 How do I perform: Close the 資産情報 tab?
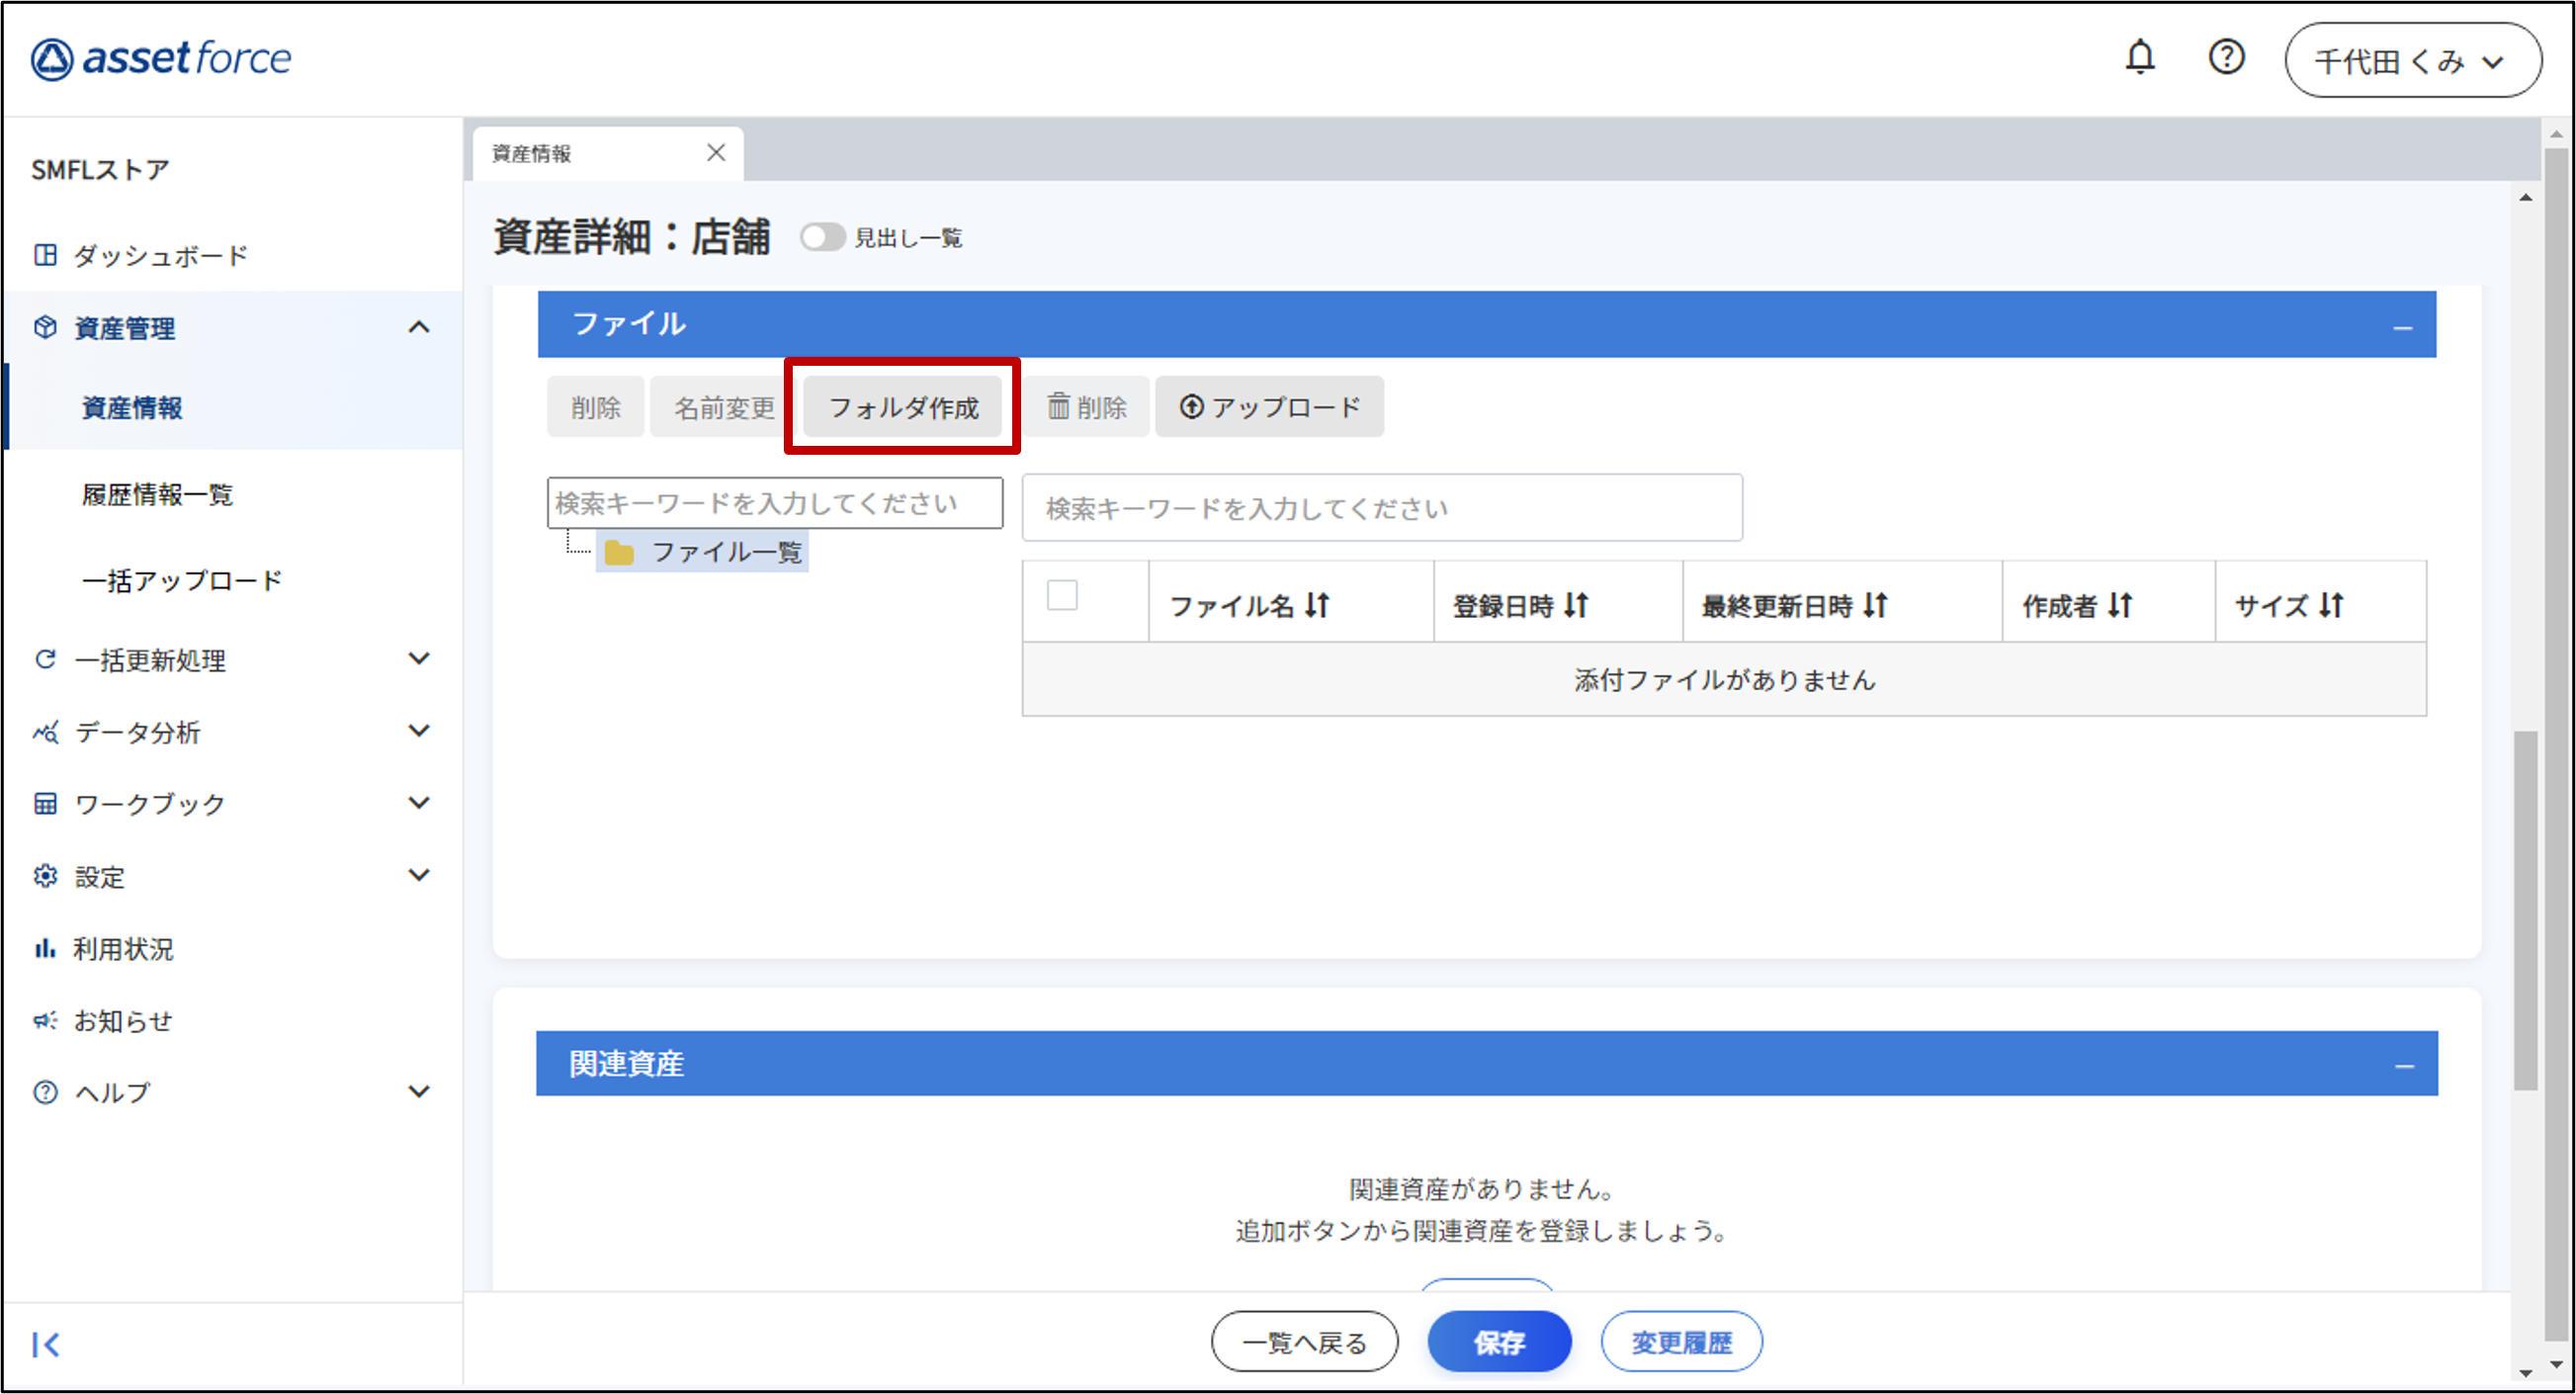coord(715,152)
